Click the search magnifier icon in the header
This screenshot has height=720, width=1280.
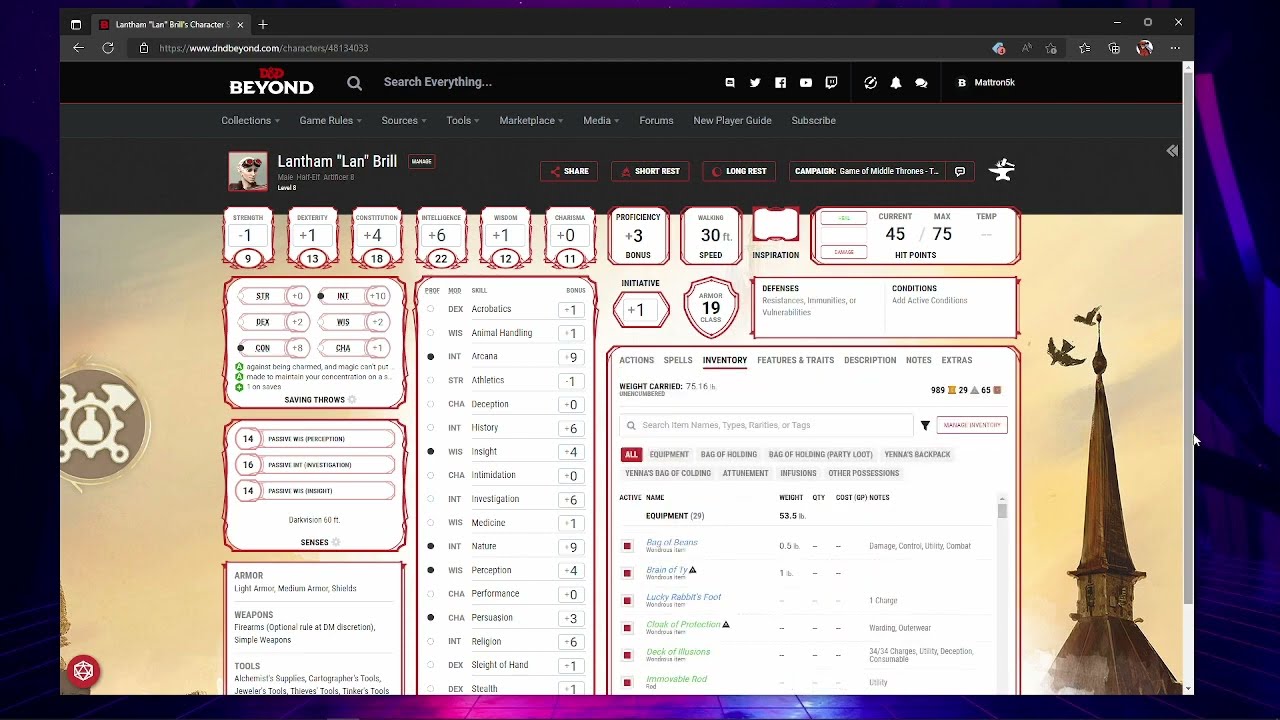[354, 83]
